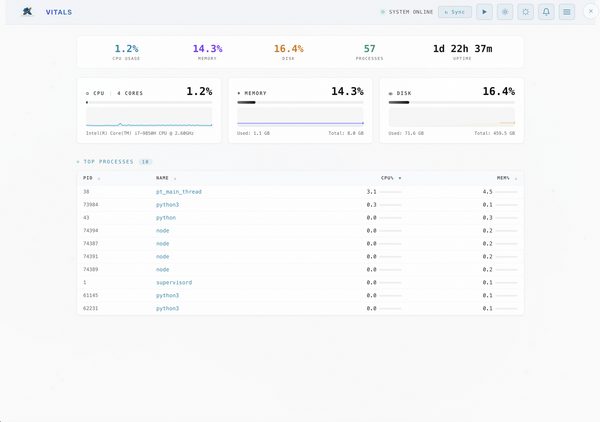The image size is (600, 422).
Task: Click the panel layout icon beside the bell
Action: coord(567,12)
